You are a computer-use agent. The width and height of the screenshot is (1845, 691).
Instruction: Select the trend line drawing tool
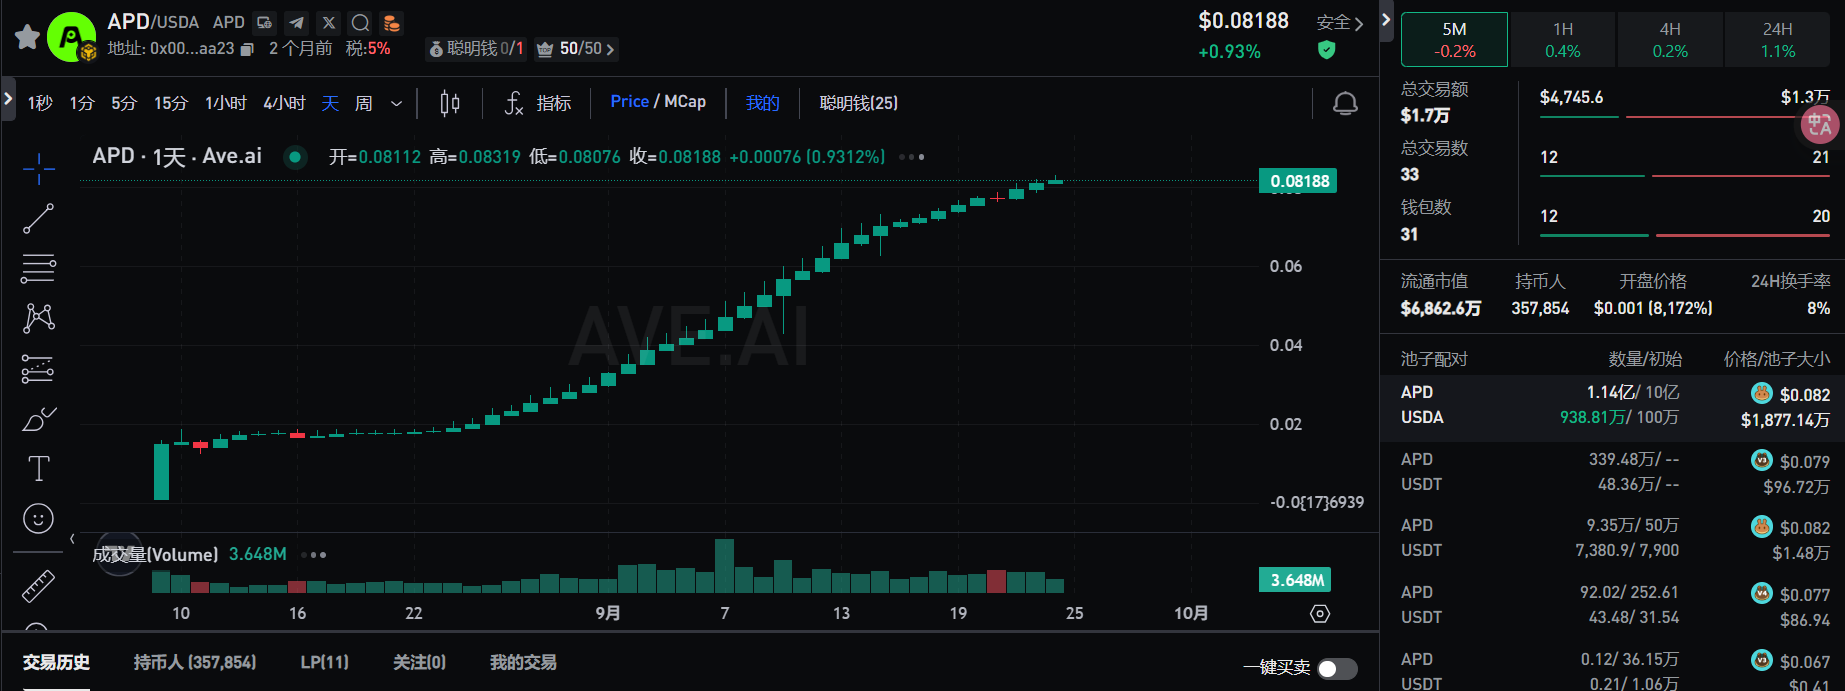pyautogui.click(x=38, y=218)
